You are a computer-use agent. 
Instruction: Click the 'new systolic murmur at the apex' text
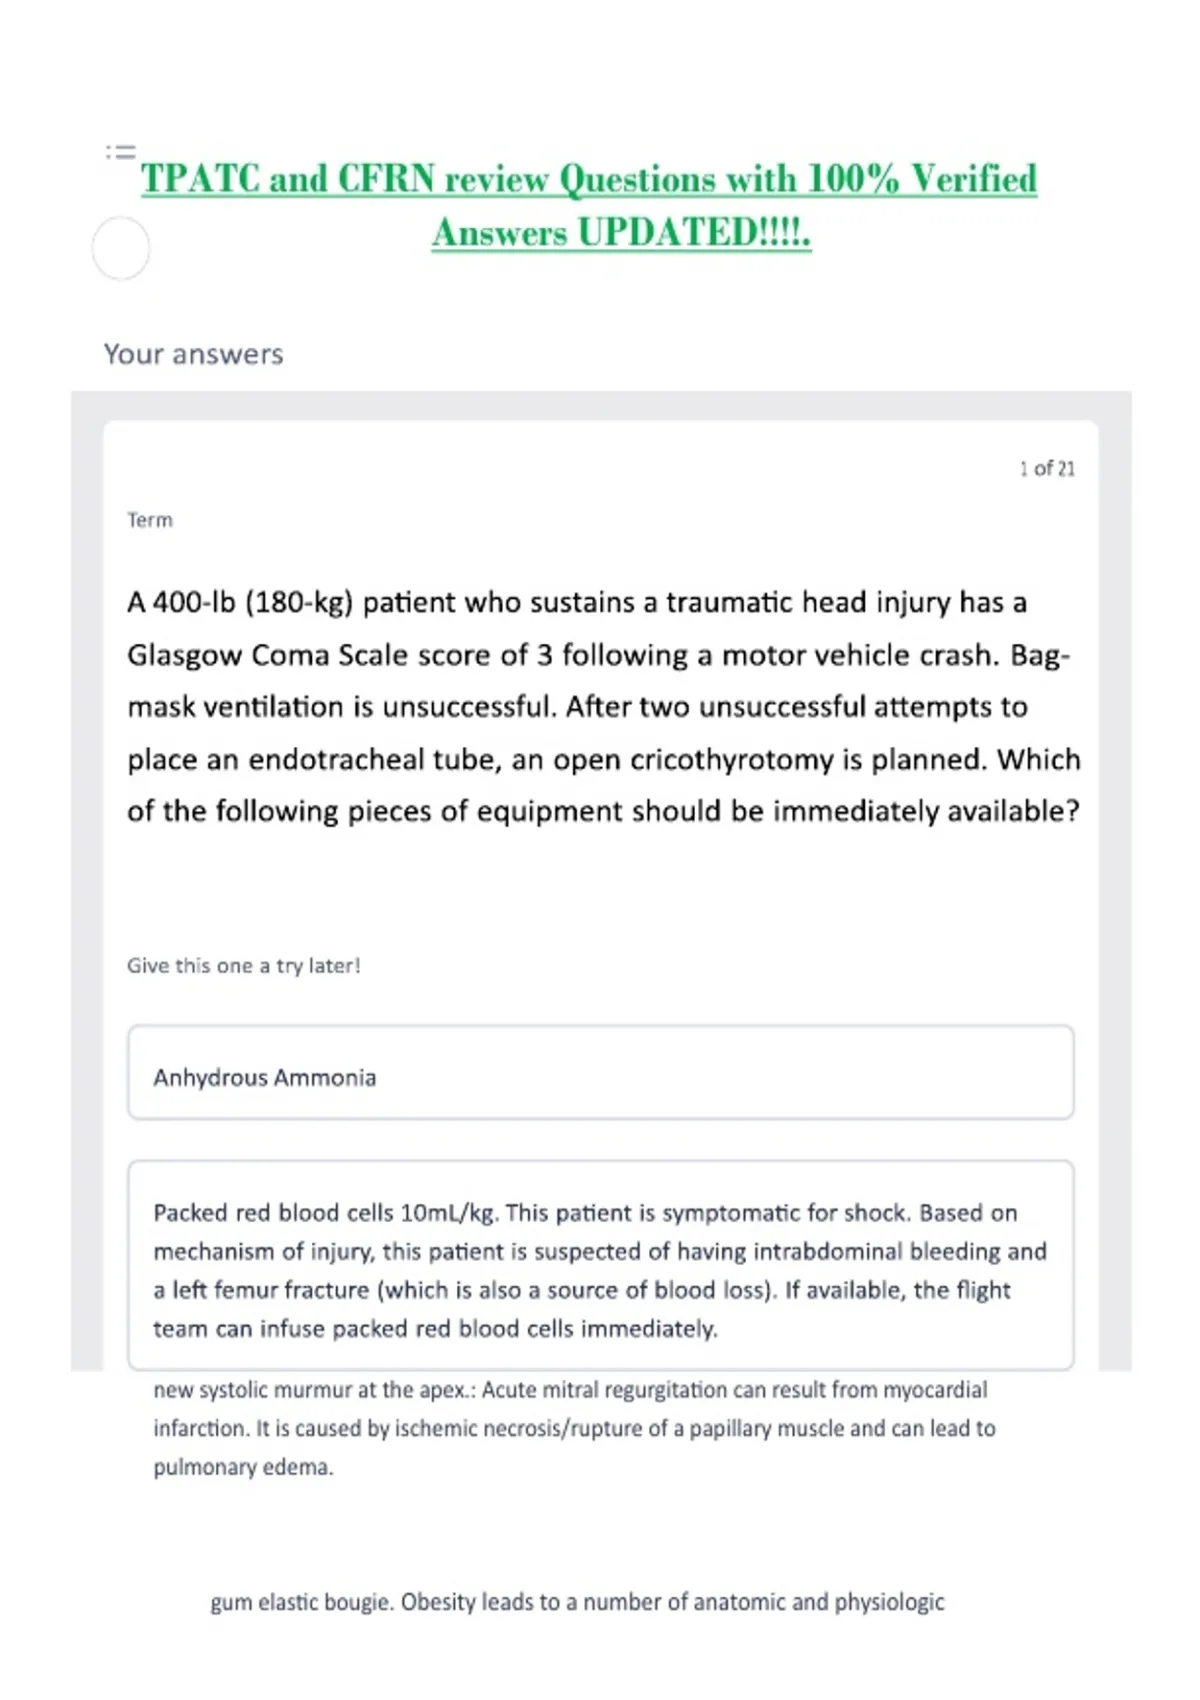coord(314,1390)
